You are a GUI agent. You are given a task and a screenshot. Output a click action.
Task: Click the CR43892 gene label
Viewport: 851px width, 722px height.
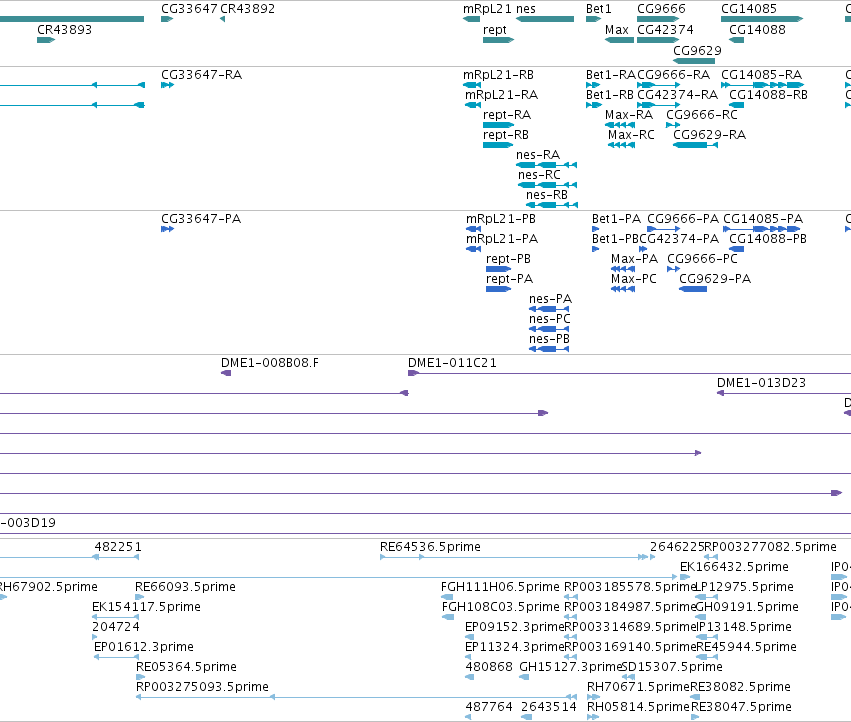point(247,9)
